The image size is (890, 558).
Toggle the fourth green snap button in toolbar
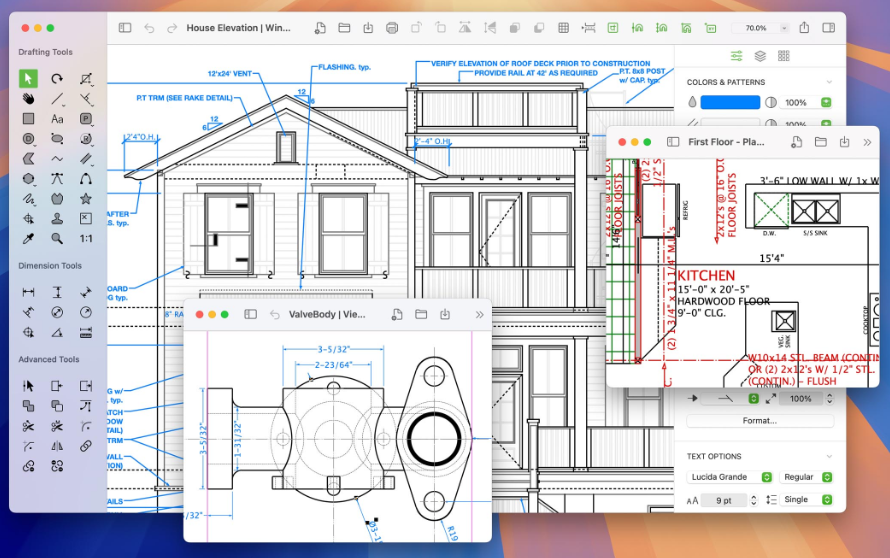click(x=686, y=28)
